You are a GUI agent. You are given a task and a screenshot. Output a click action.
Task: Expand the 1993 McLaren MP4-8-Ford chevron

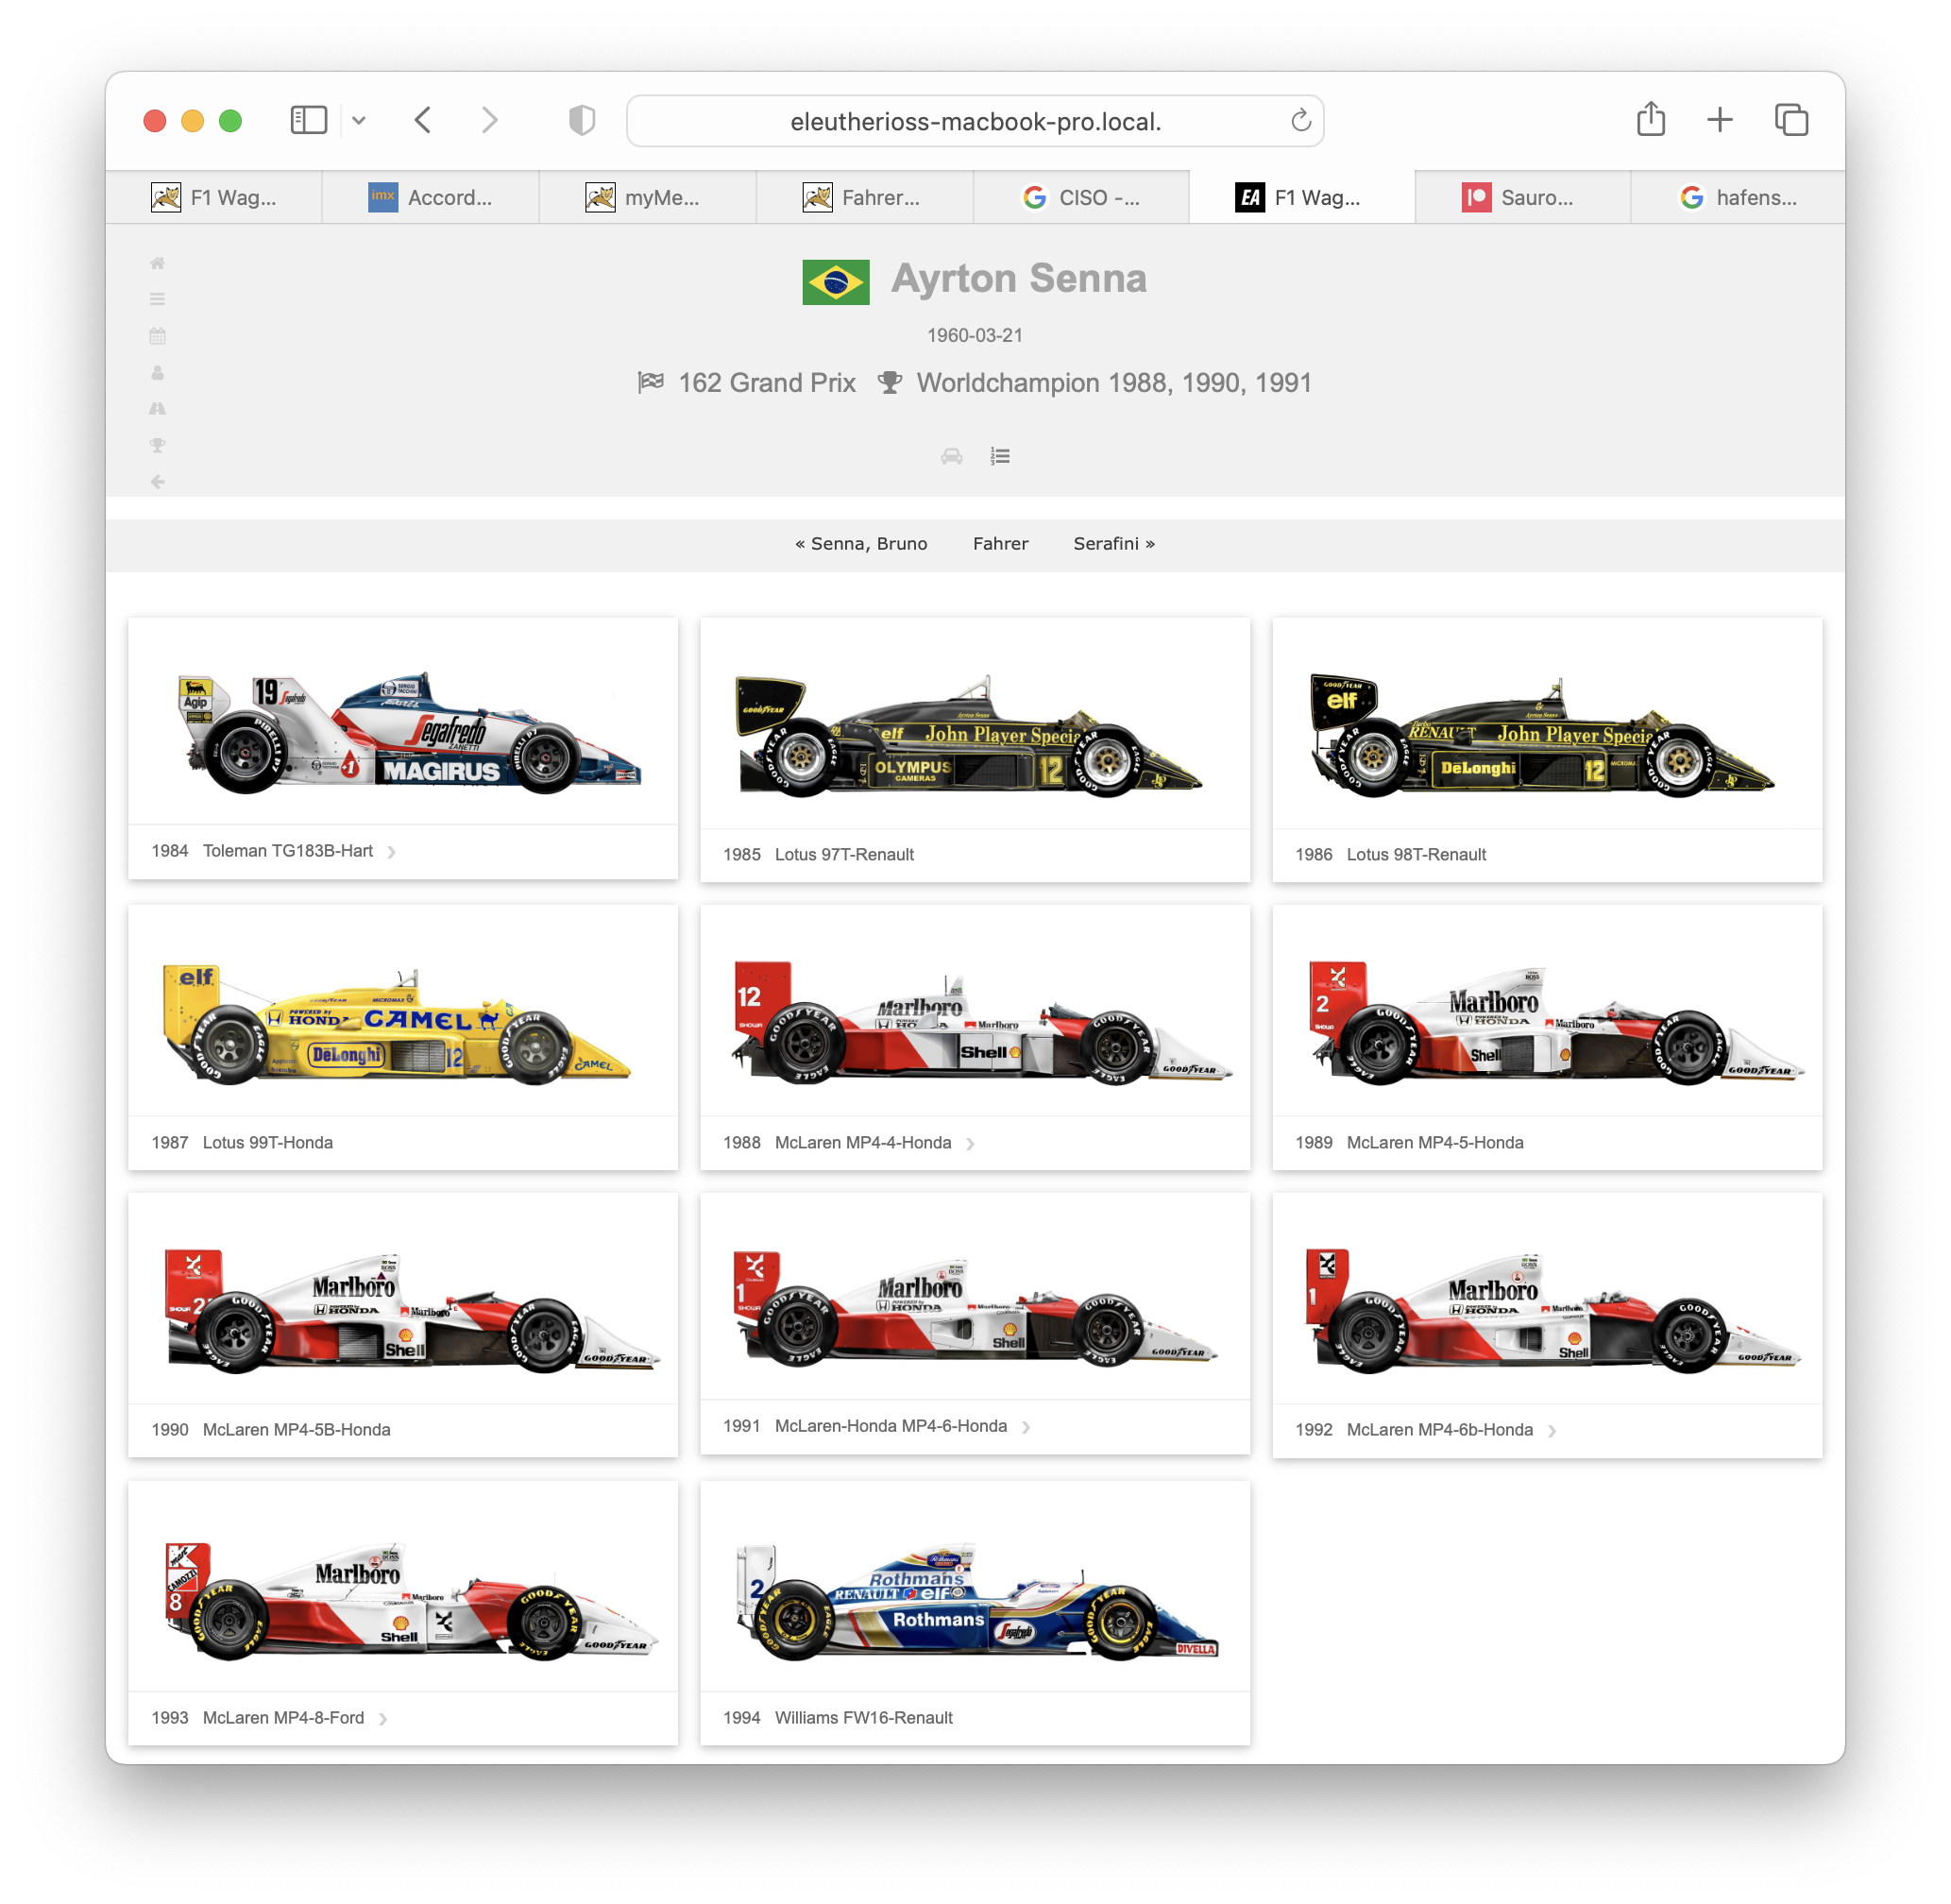pos(383,1719)
